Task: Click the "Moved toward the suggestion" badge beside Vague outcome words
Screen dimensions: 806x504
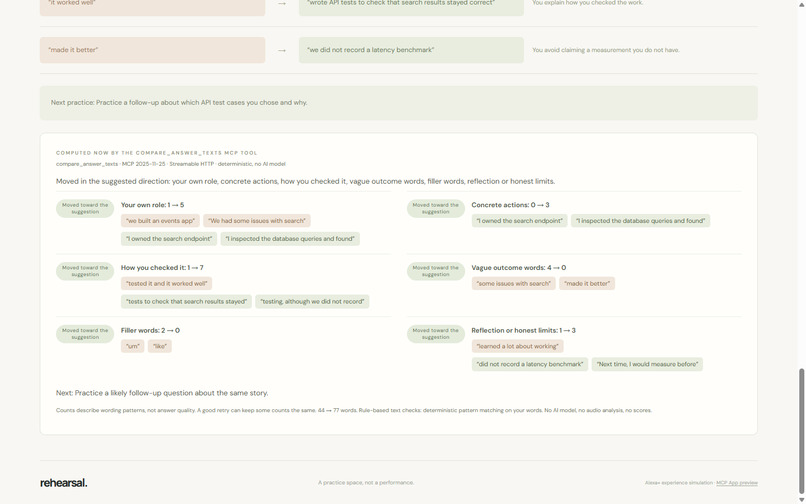Action: pos(436,271)
